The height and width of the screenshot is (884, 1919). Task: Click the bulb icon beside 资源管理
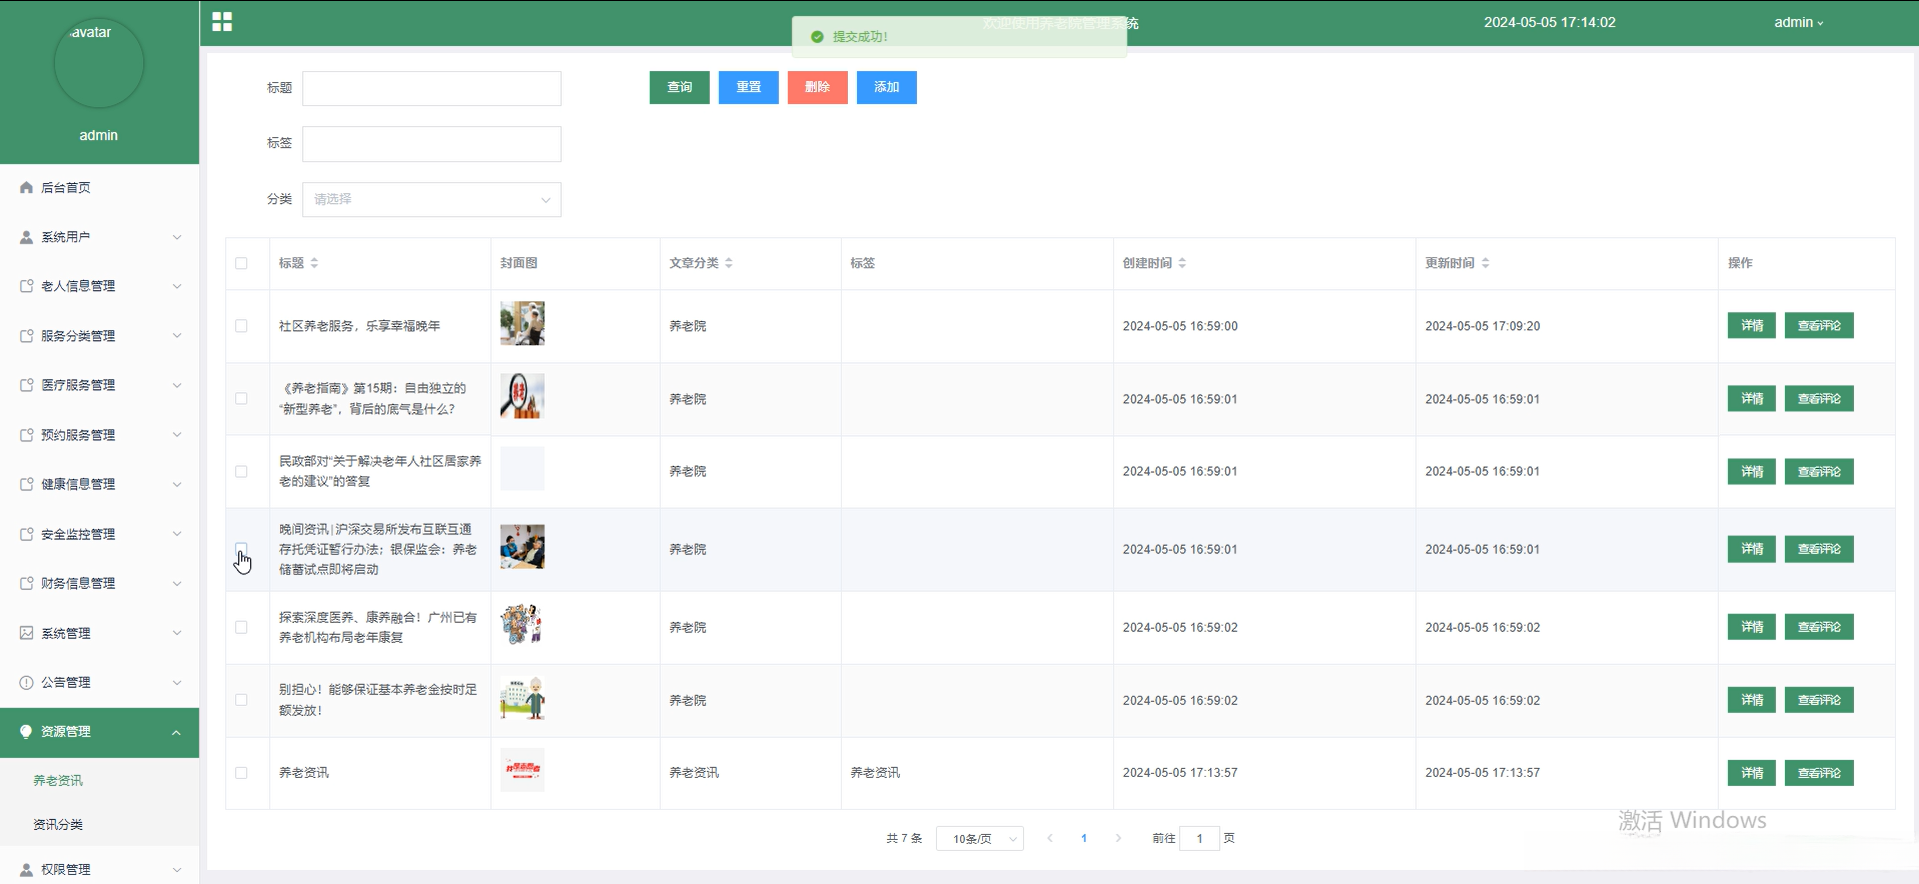tap(27, 732)
